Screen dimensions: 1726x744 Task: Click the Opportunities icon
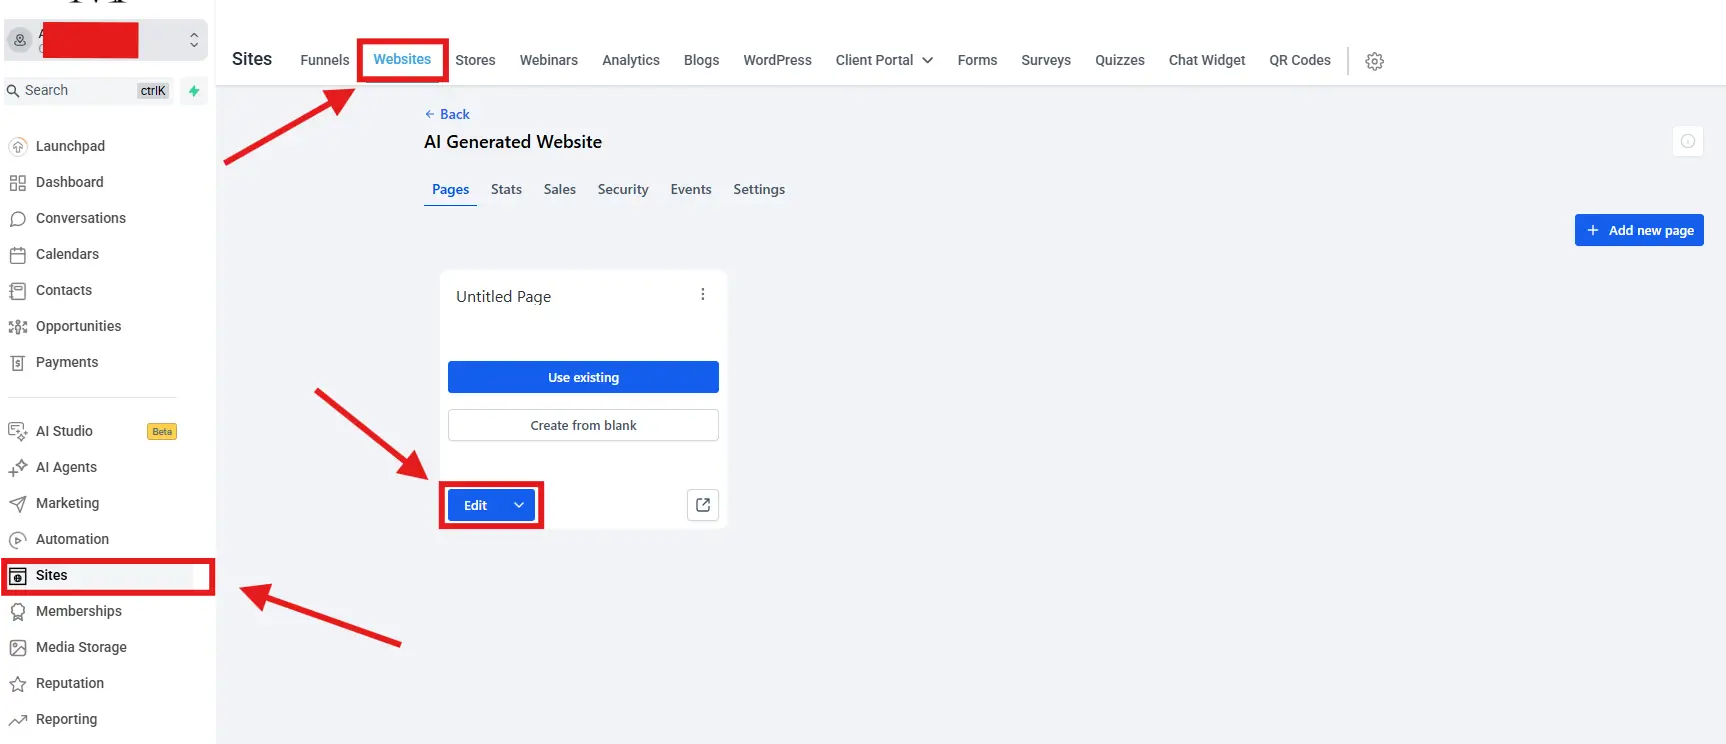click(18, 327)
